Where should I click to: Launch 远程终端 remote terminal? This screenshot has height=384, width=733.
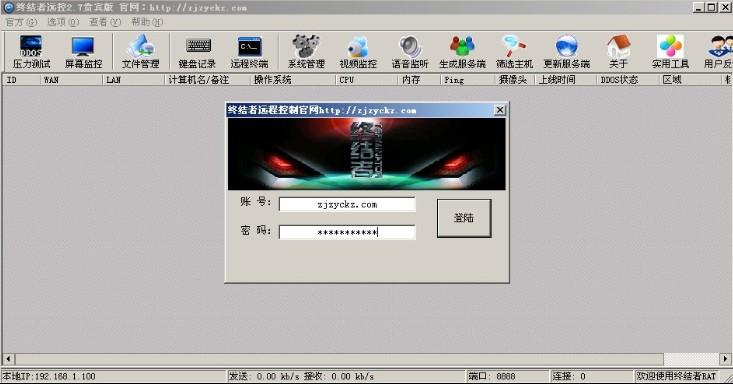(x=249, y=52)
